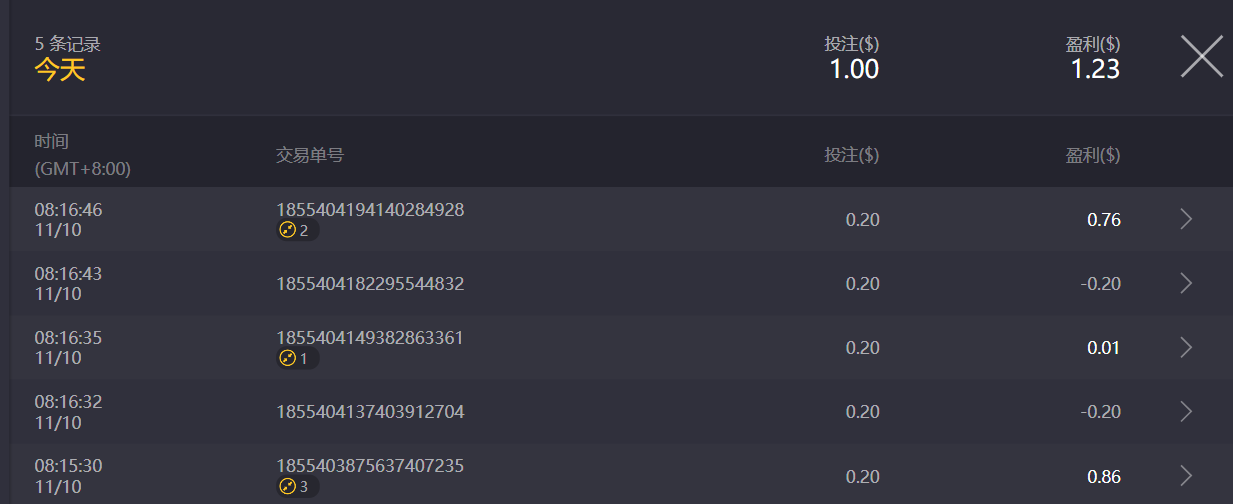Click the yellow badge icon labeled 2

coord(288,231)
